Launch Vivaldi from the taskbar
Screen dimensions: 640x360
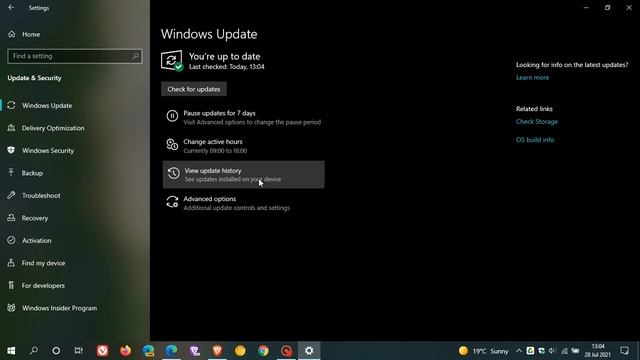coord(102,351)
